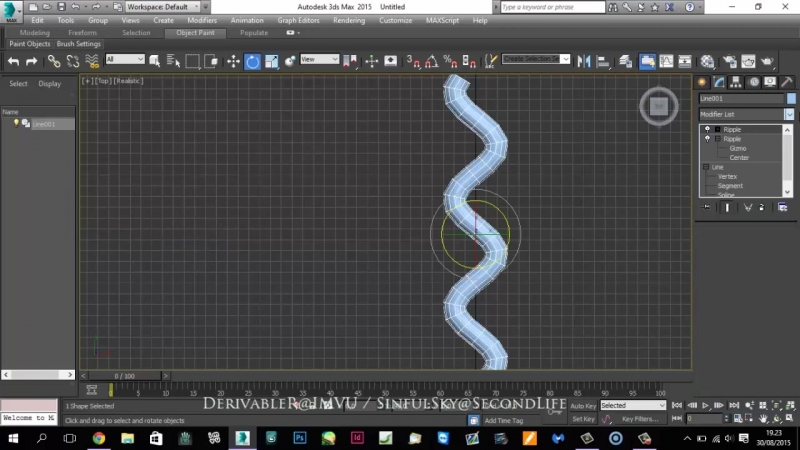Open the Workspace: Default dropdown
Image resolution: width=800 pixels, height=450 pixels.
tap(160, 7)
